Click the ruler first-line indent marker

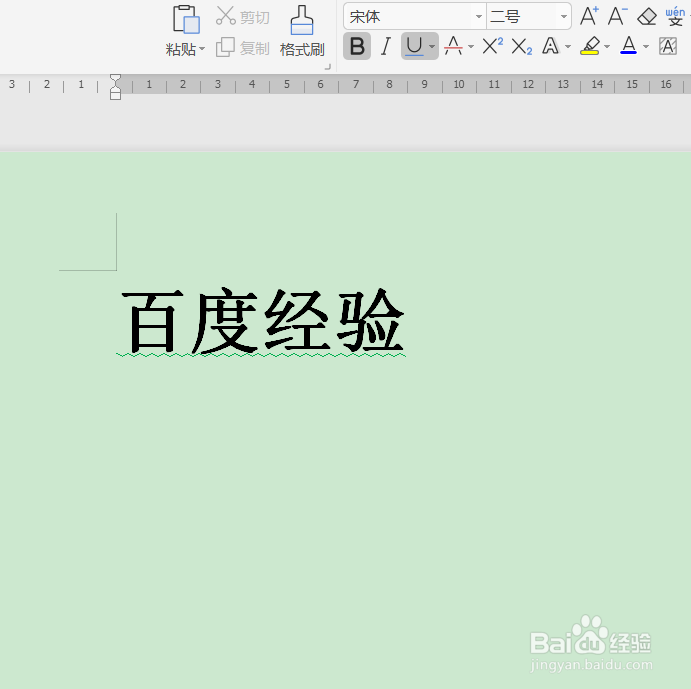(115, 79)
